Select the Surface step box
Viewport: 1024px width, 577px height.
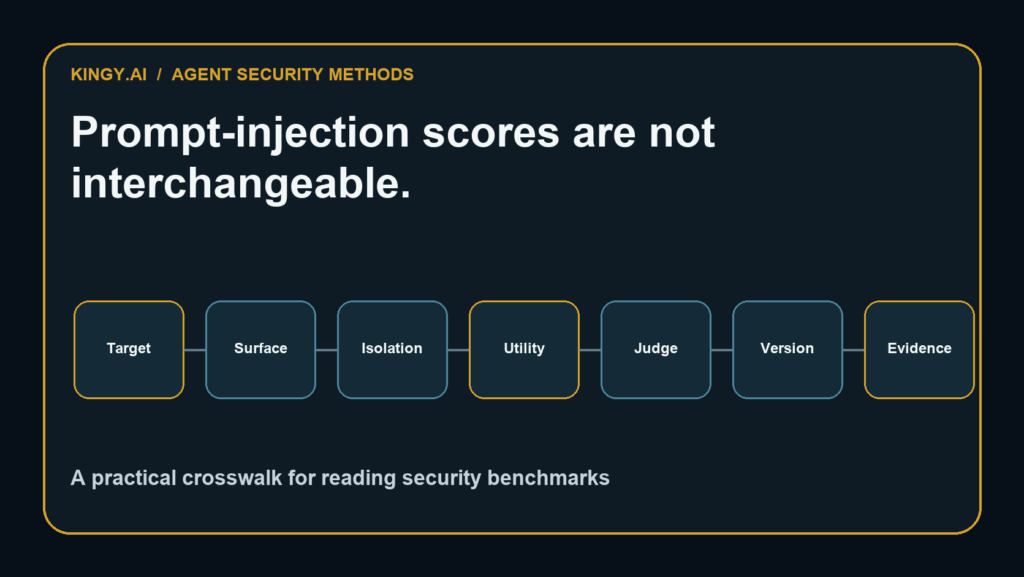pos(261,349)
